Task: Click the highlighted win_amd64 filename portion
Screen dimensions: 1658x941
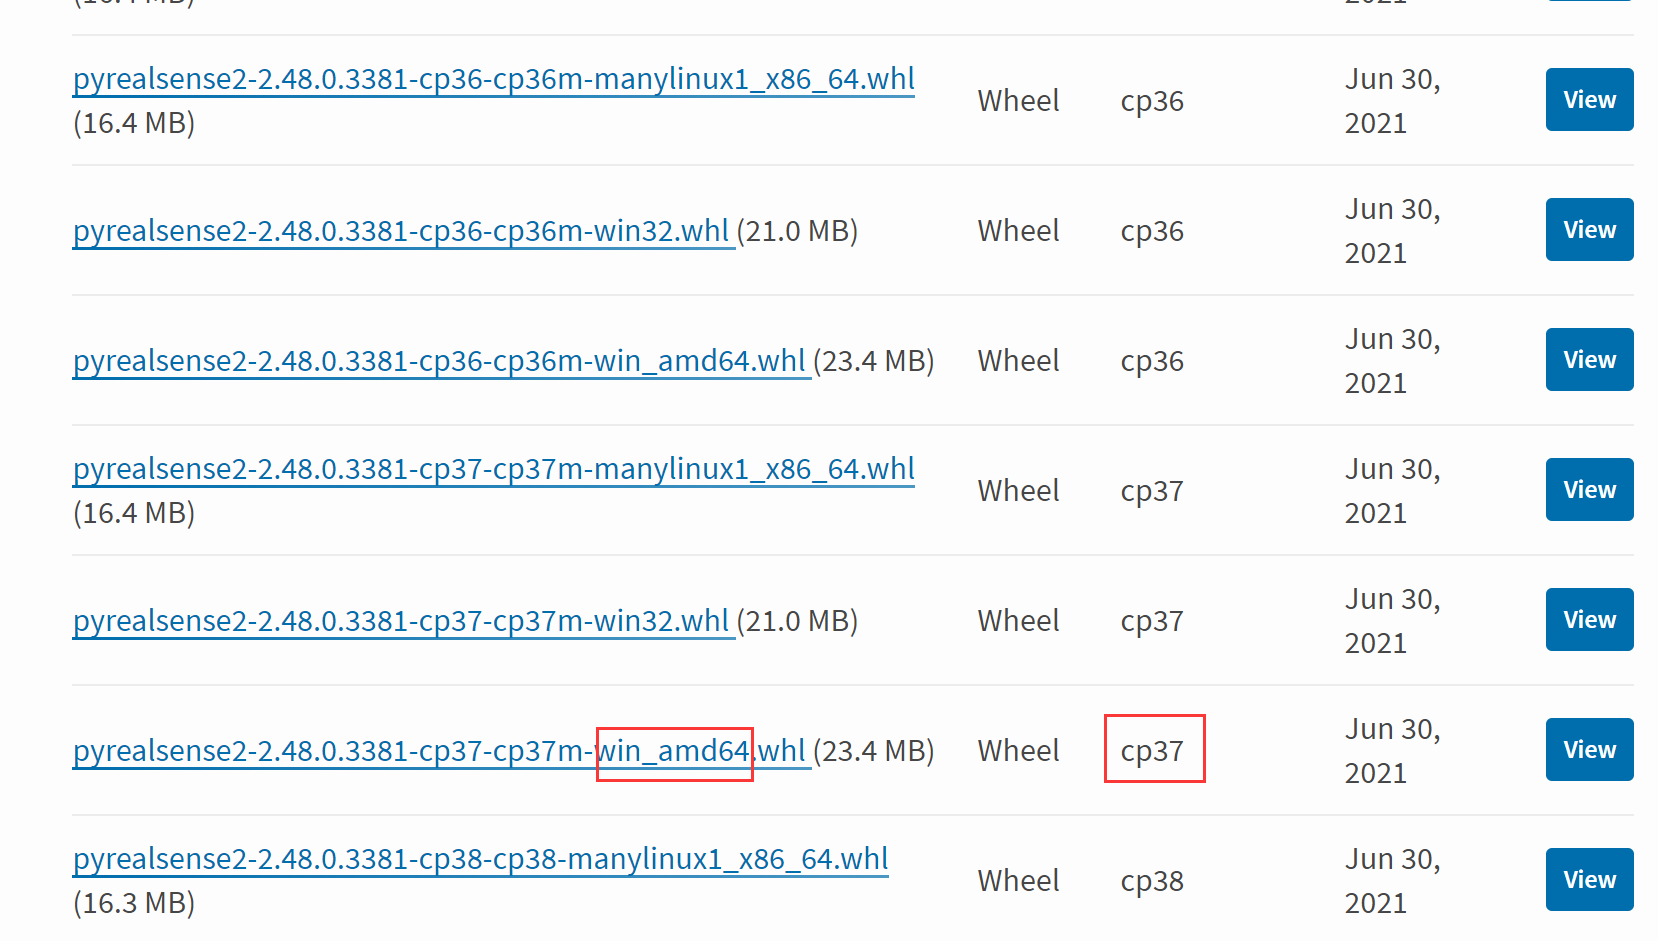Action: tap(674, 750)
